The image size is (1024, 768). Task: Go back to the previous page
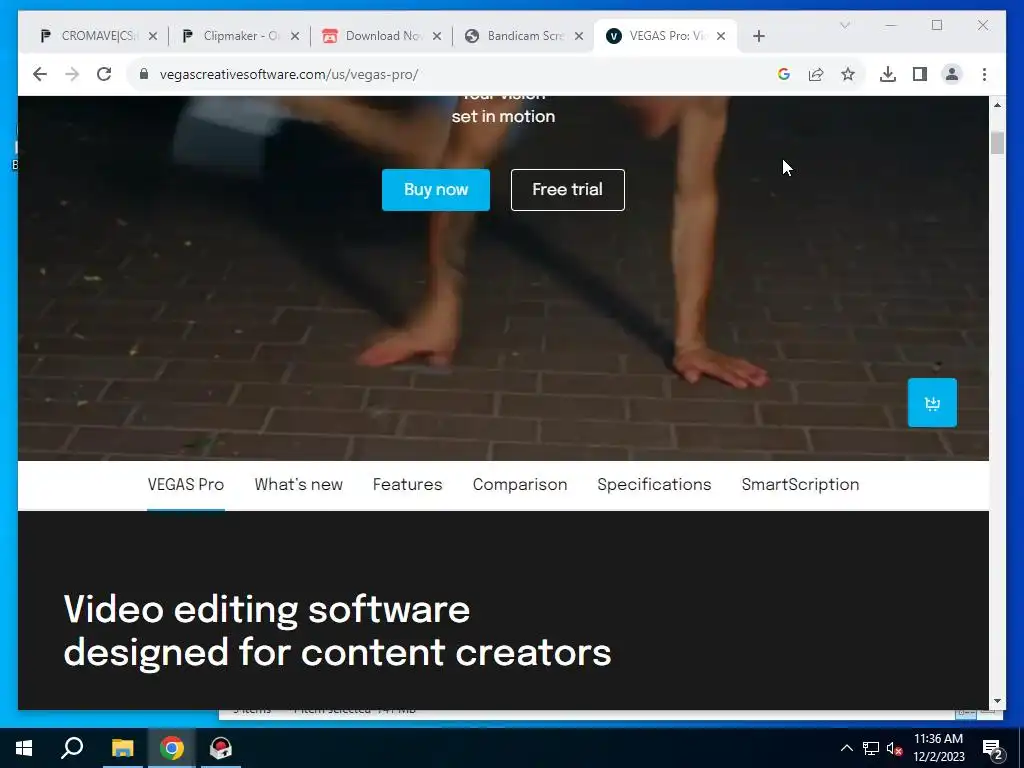pos(40,74)
